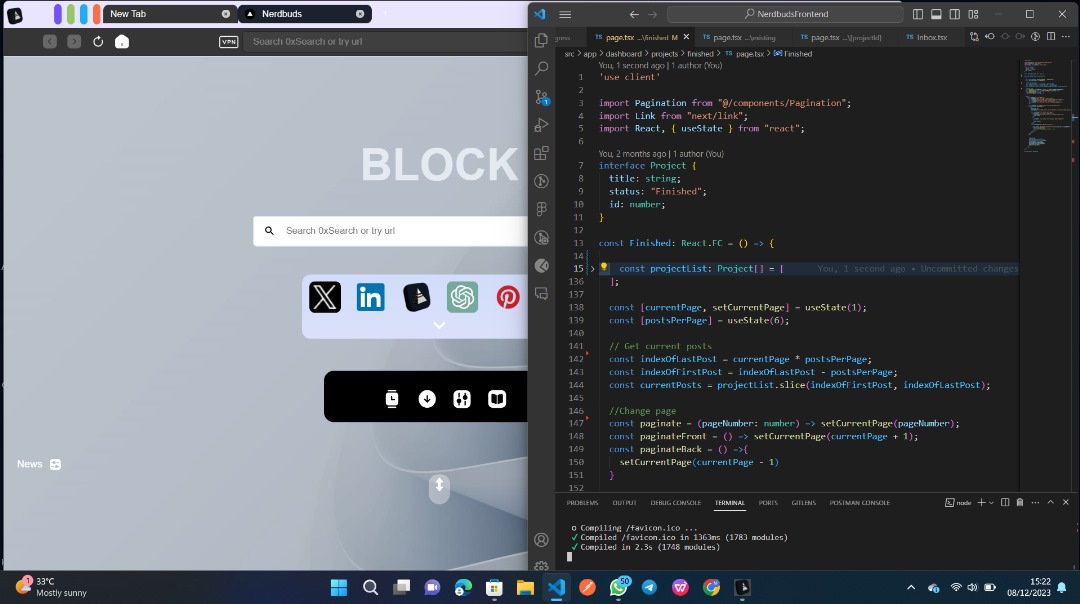Open the customize layout button in VS Code
Screen dimensions: 1080x604
tap(973, 14)
